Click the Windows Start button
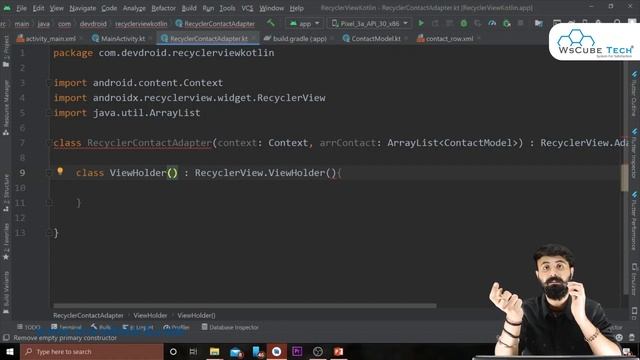640x360 pixels. pos(9,351)
